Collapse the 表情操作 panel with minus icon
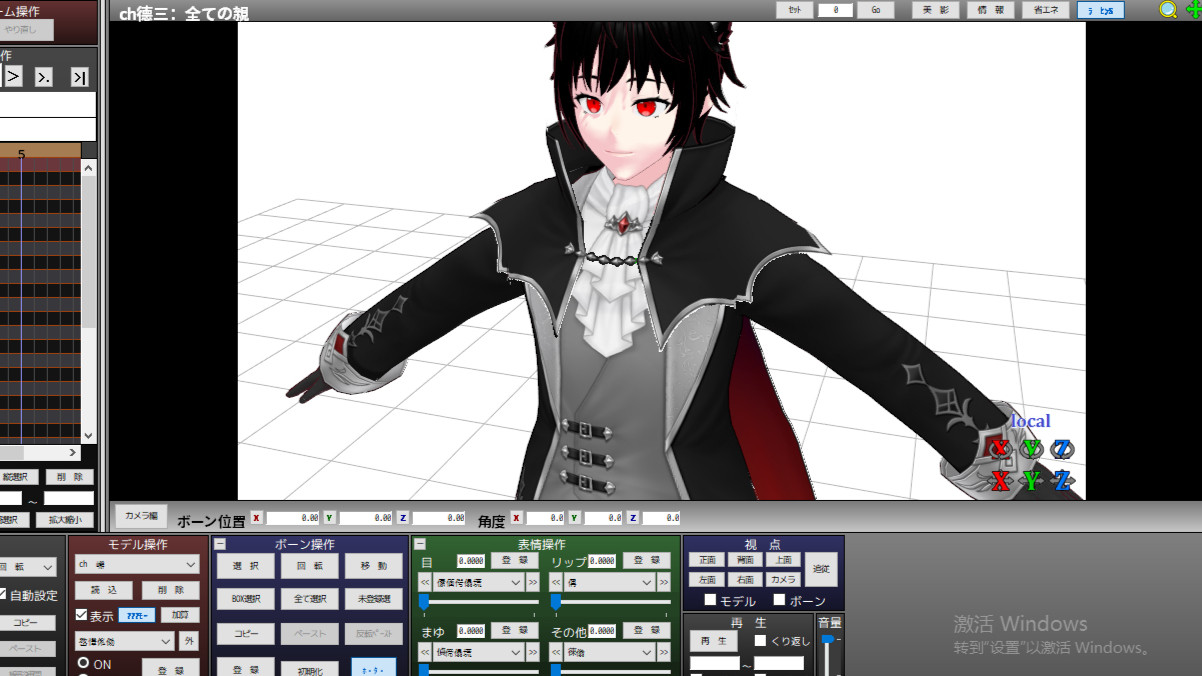1202x676 pixels. pos(421,545)
